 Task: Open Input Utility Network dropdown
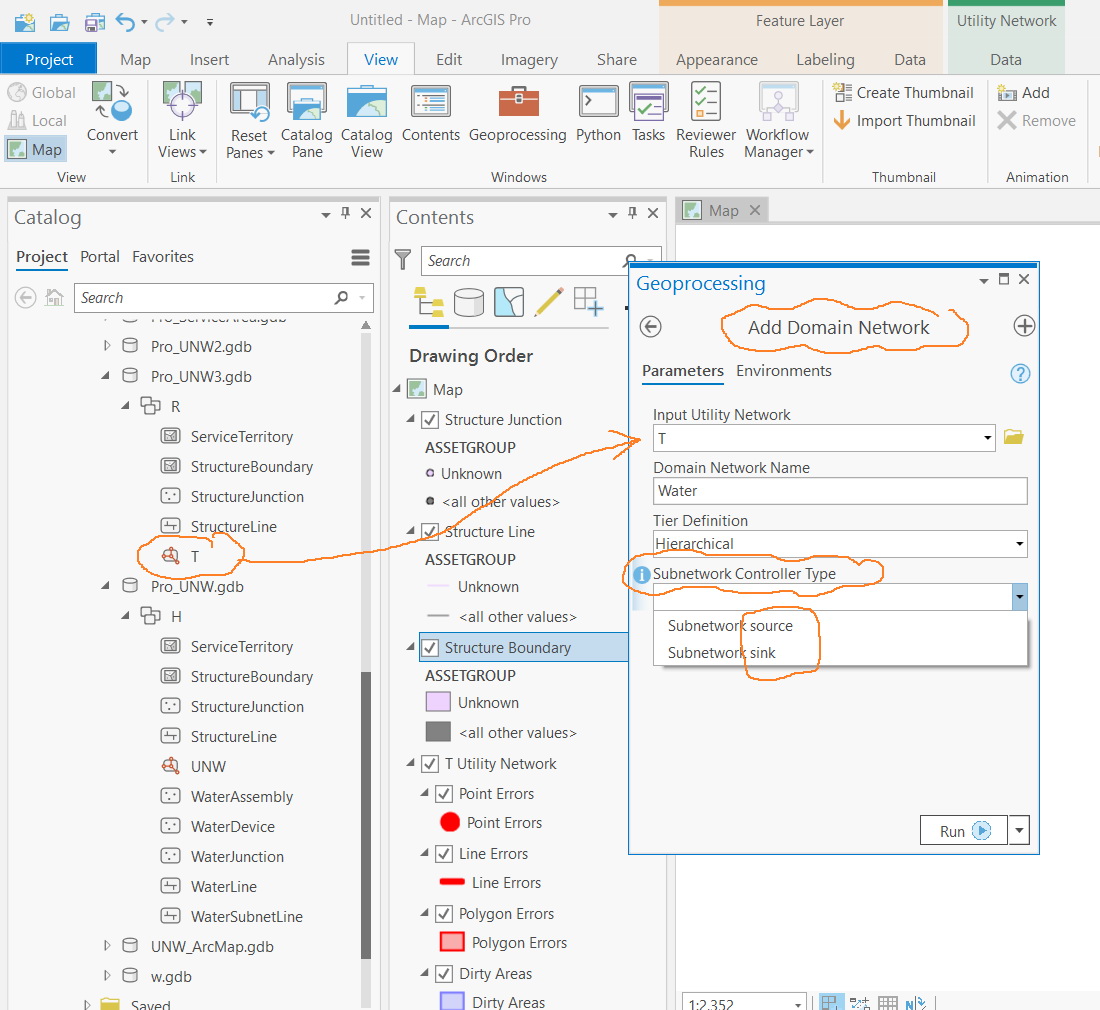(987, 438)
